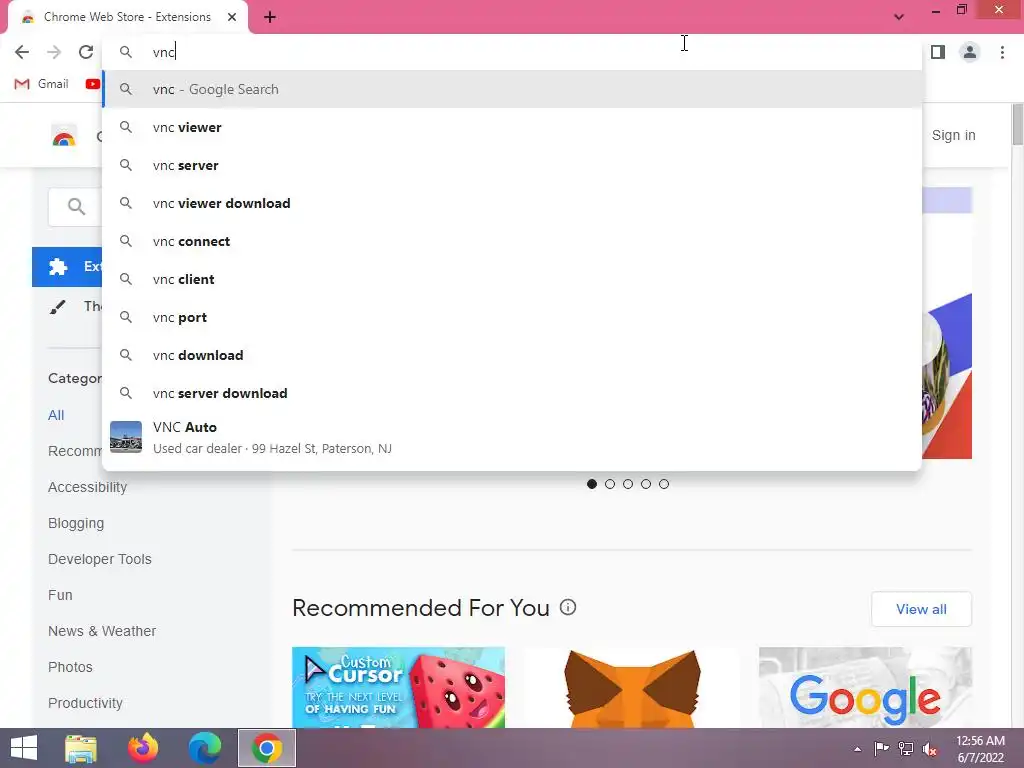Click the Chrome Web Store rainbow logo
Viewport: 1024px width, 768px height.
tap(63, 135)
